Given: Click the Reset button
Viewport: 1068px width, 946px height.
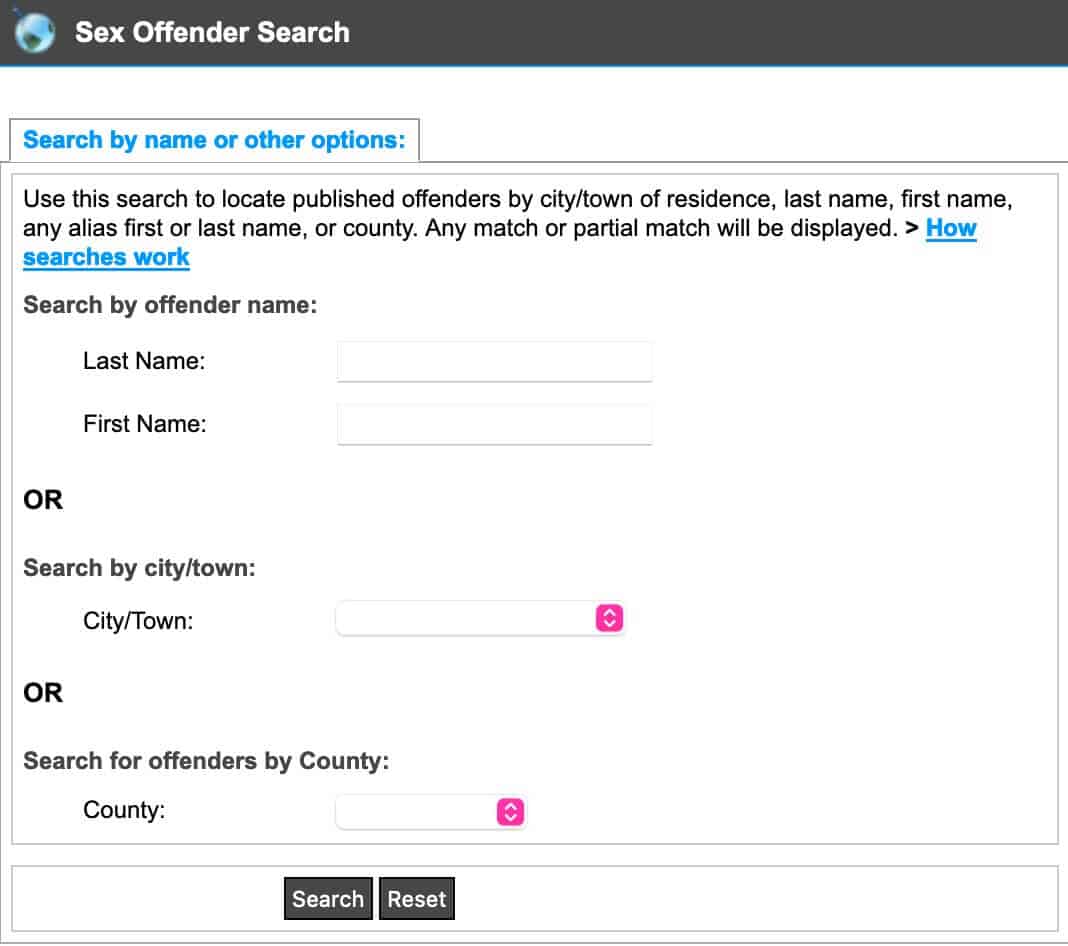Looking at the screenshot, I should coord(417,899).
